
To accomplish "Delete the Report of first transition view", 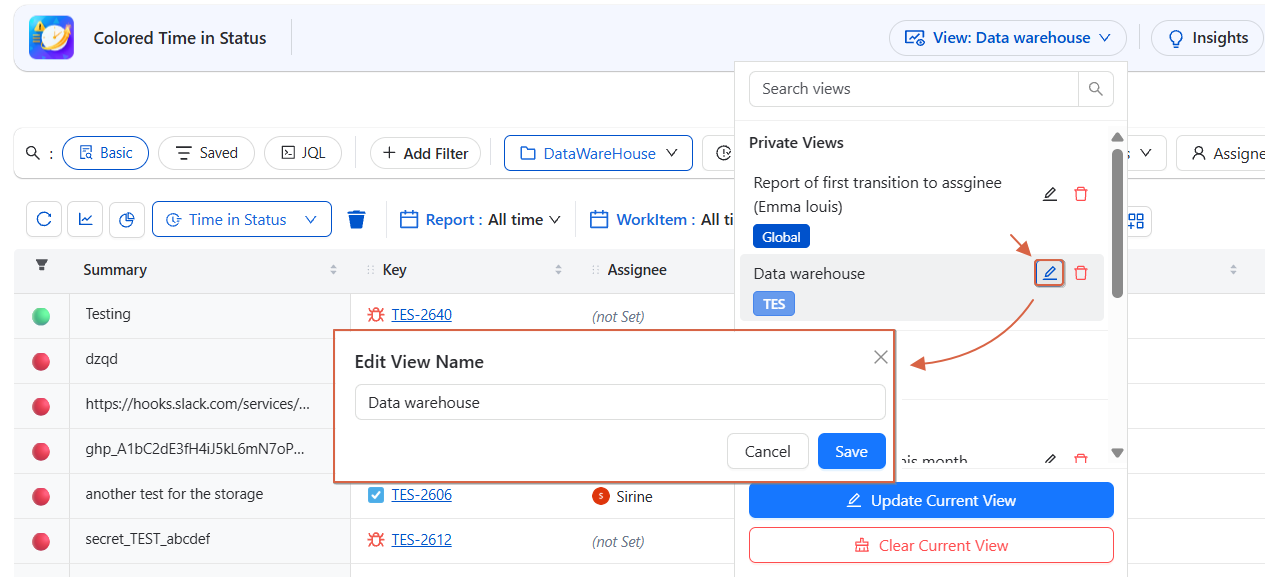I will (x=1081, y=194).
